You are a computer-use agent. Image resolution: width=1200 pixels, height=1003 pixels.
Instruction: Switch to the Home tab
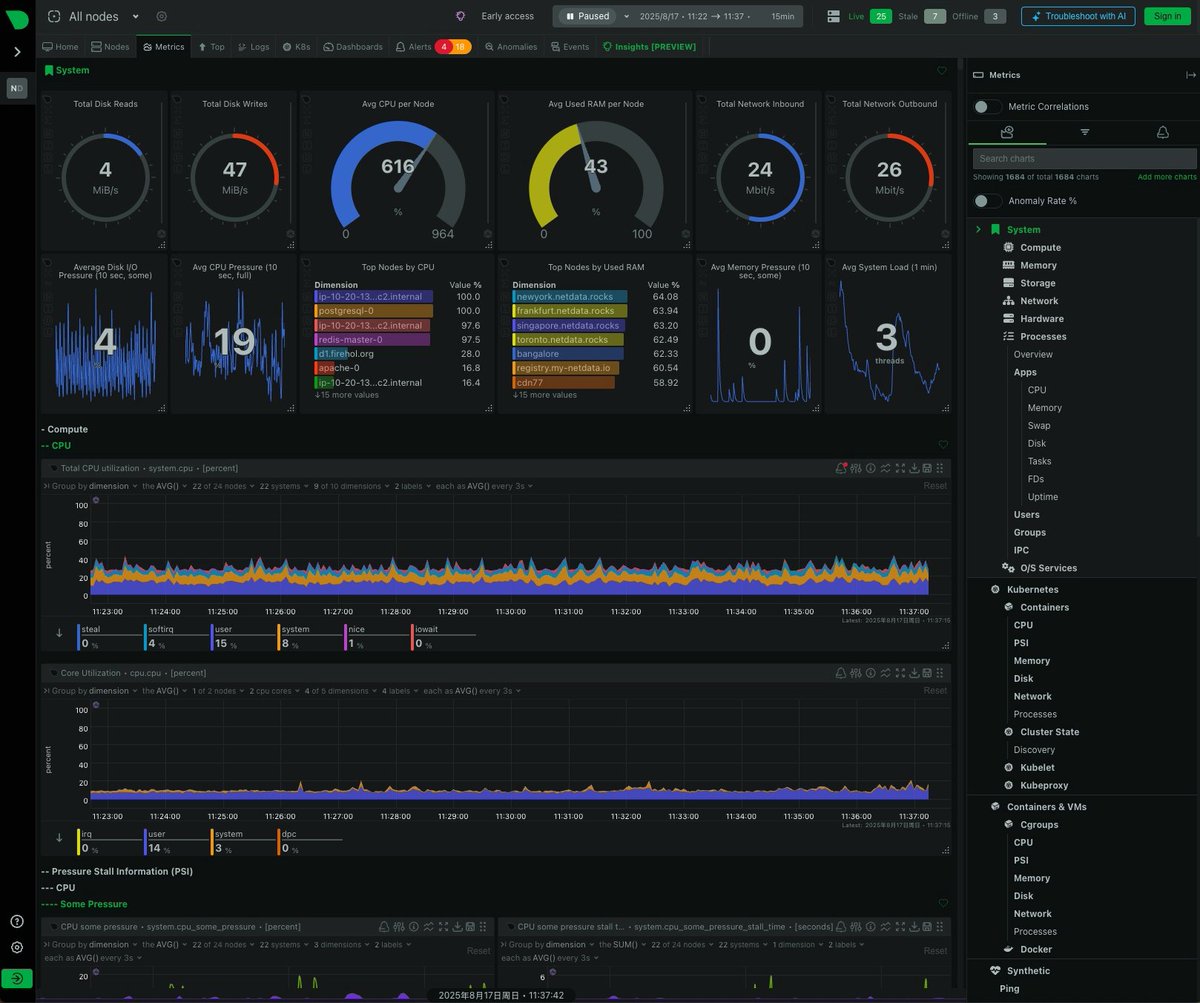click(x=61, y=47)
